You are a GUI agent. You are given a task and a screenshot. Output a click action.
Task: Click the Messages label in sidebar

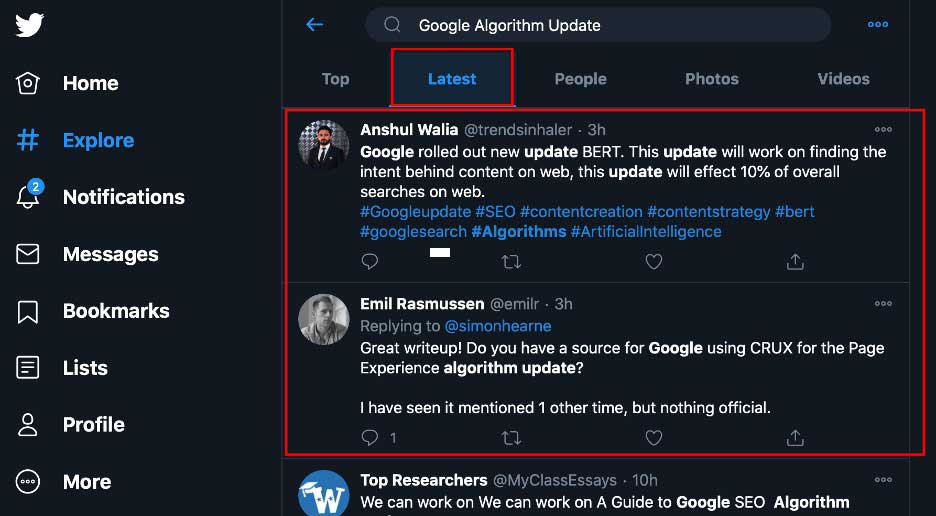[110, 254]
